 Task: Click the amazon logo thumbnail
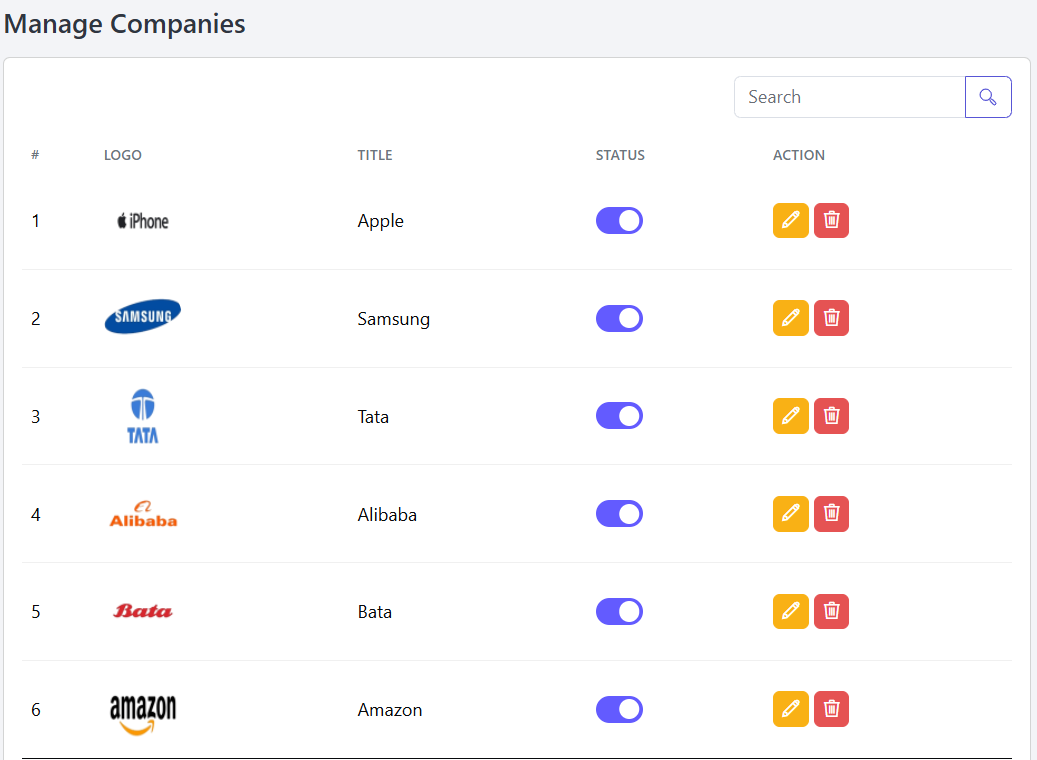coord(143,714)
